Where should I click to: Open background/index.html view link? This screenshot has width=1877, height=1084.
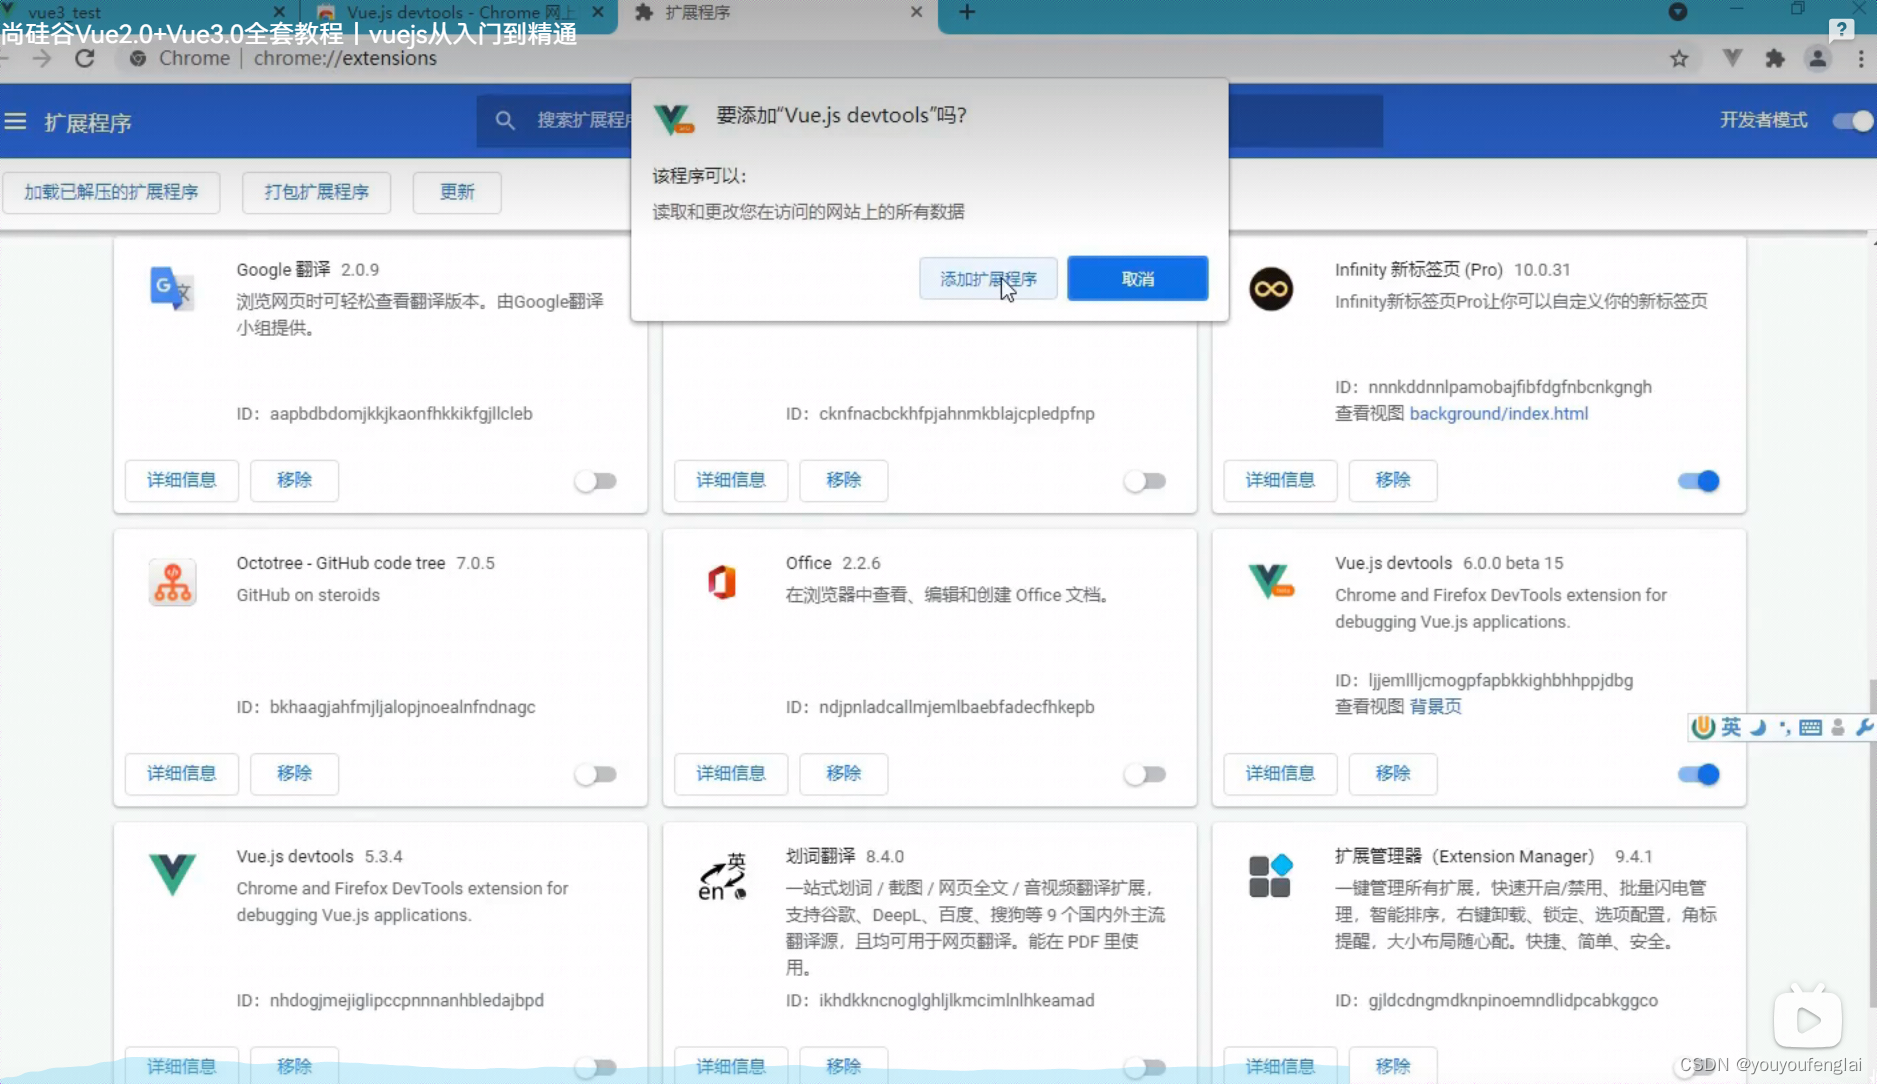[x=1498, y=413]
